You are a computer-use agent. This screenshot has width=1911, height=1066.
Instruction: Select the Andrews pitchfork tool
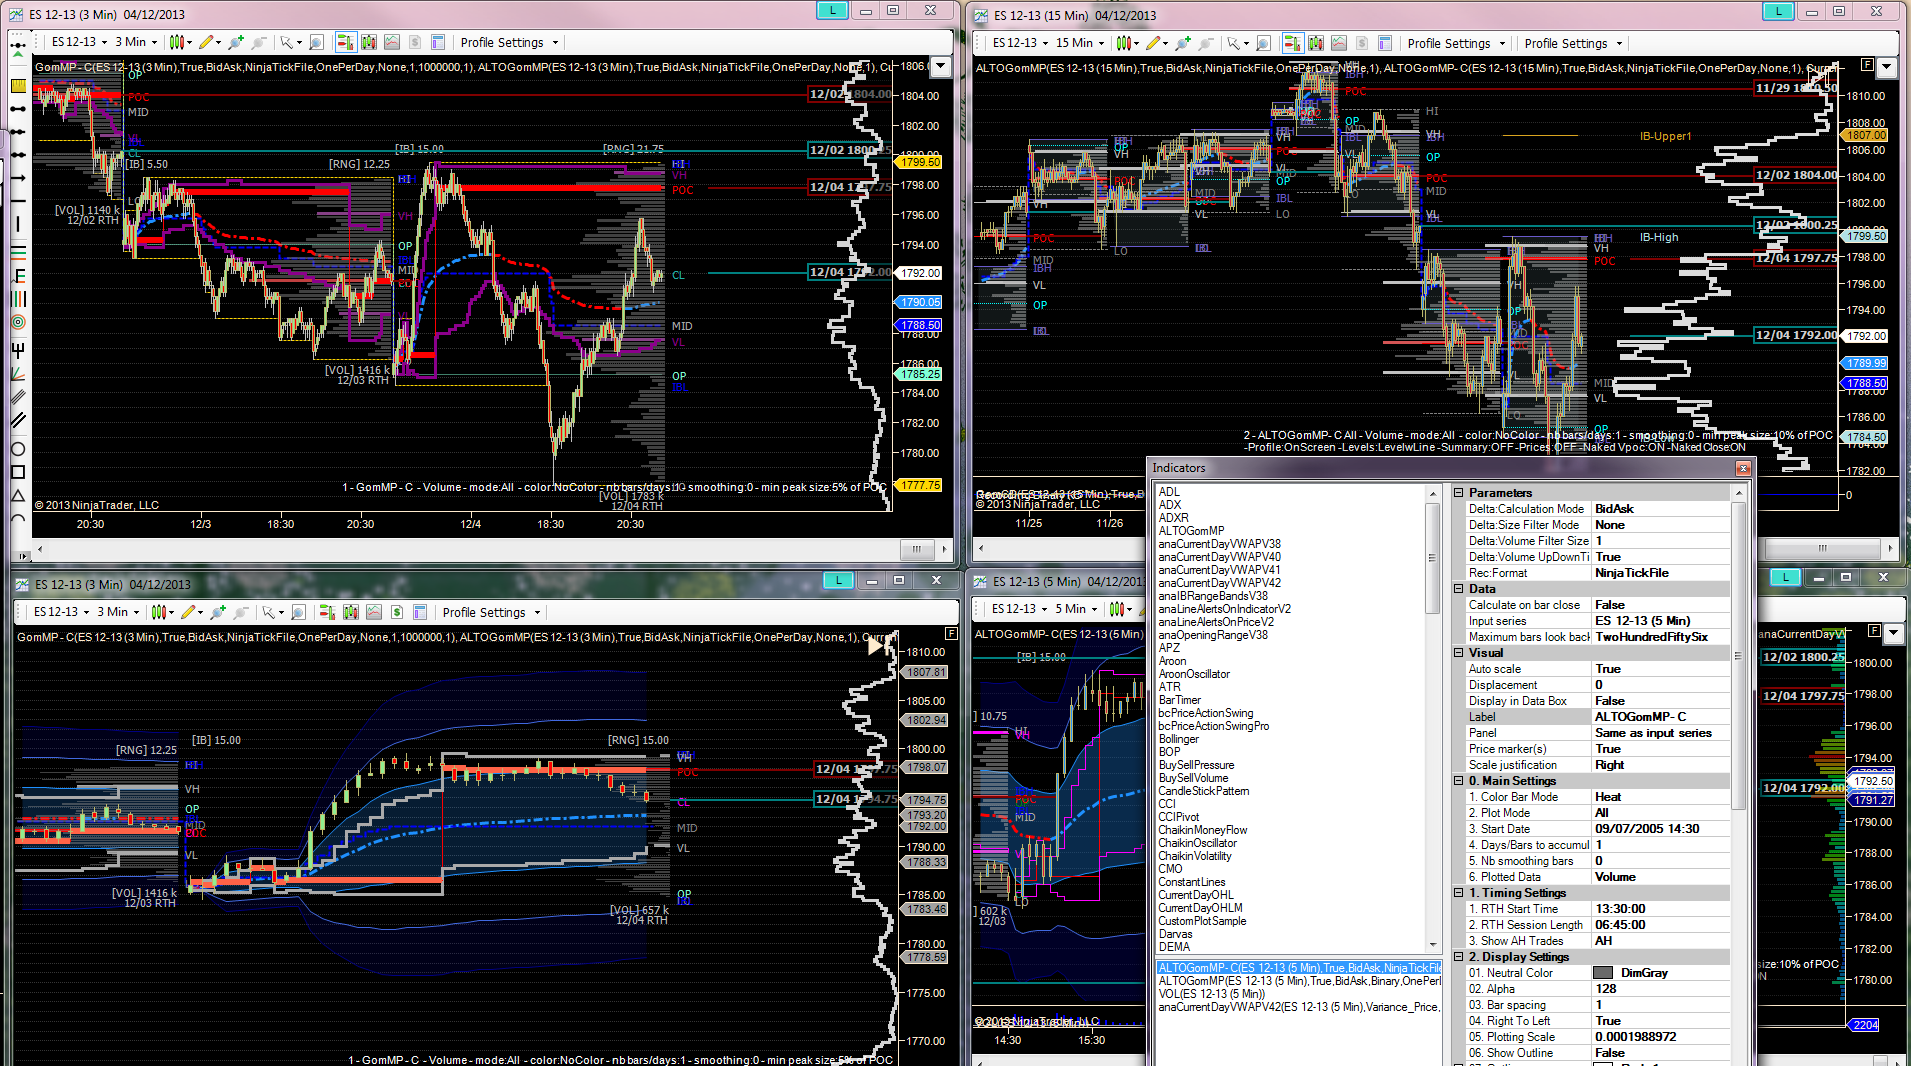tap(18, 350)
